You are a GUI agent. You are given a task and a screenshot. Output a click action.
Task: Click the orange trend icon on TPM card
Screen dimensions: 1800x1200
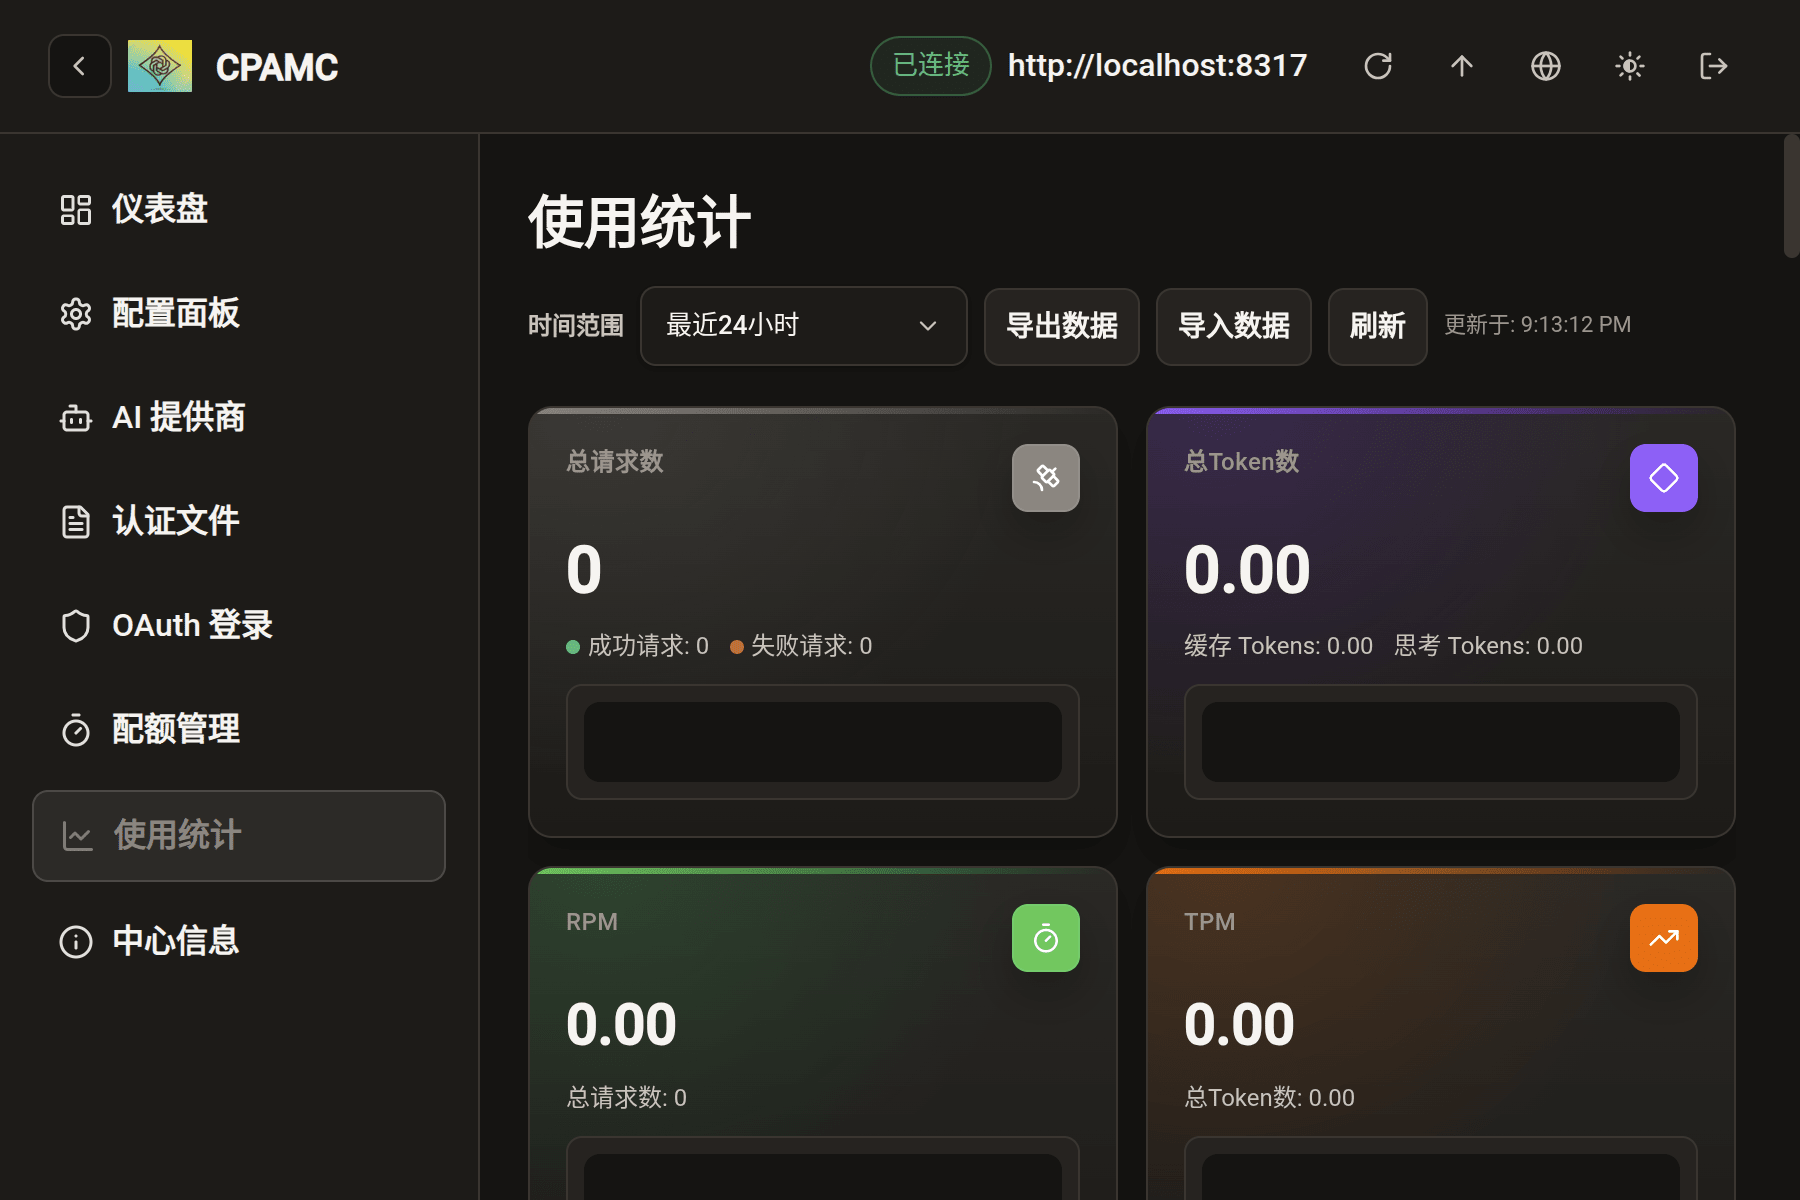pyautogui.click(x=1664, y=938)
